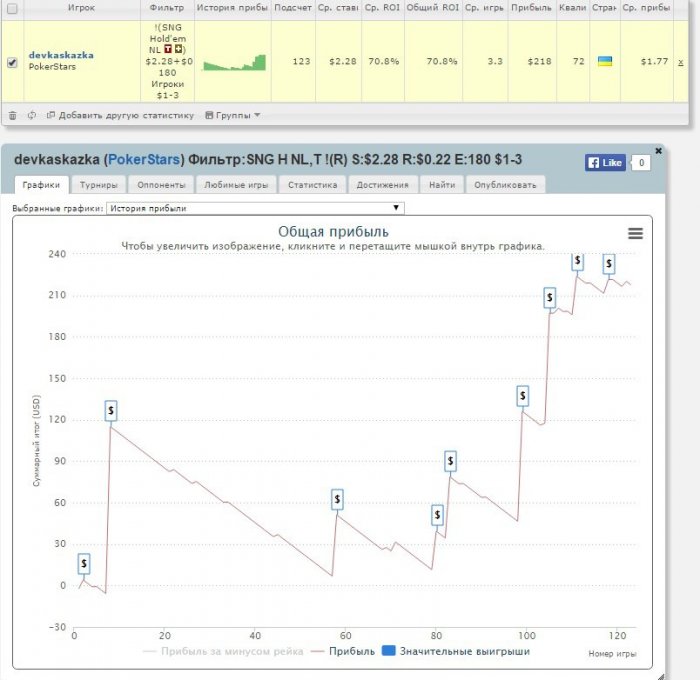Toggle the select-all header checkbox

click(12, 8)
